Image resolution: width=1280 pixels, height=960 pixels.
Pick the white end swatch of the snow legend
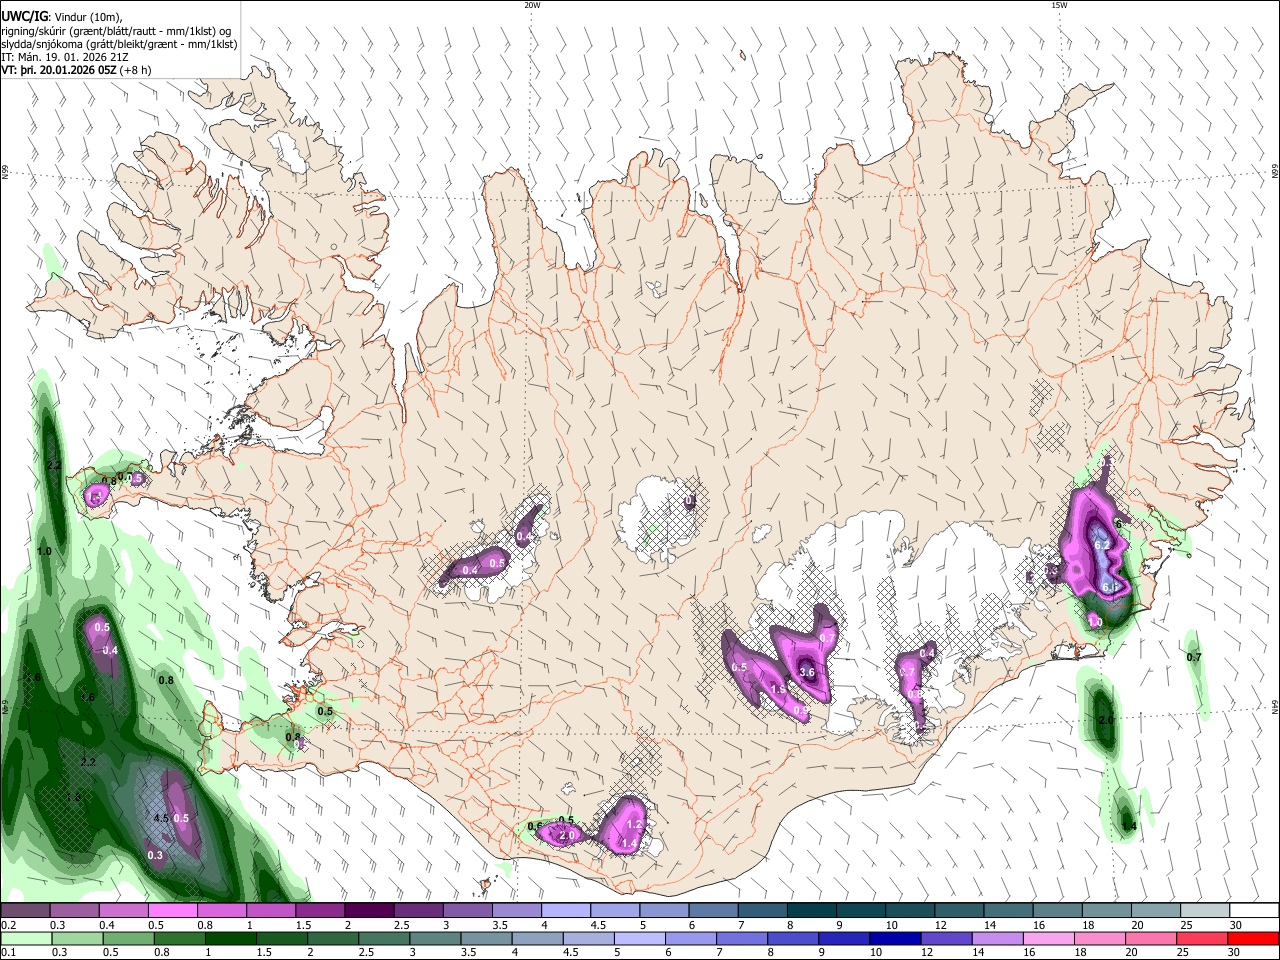1254,911
